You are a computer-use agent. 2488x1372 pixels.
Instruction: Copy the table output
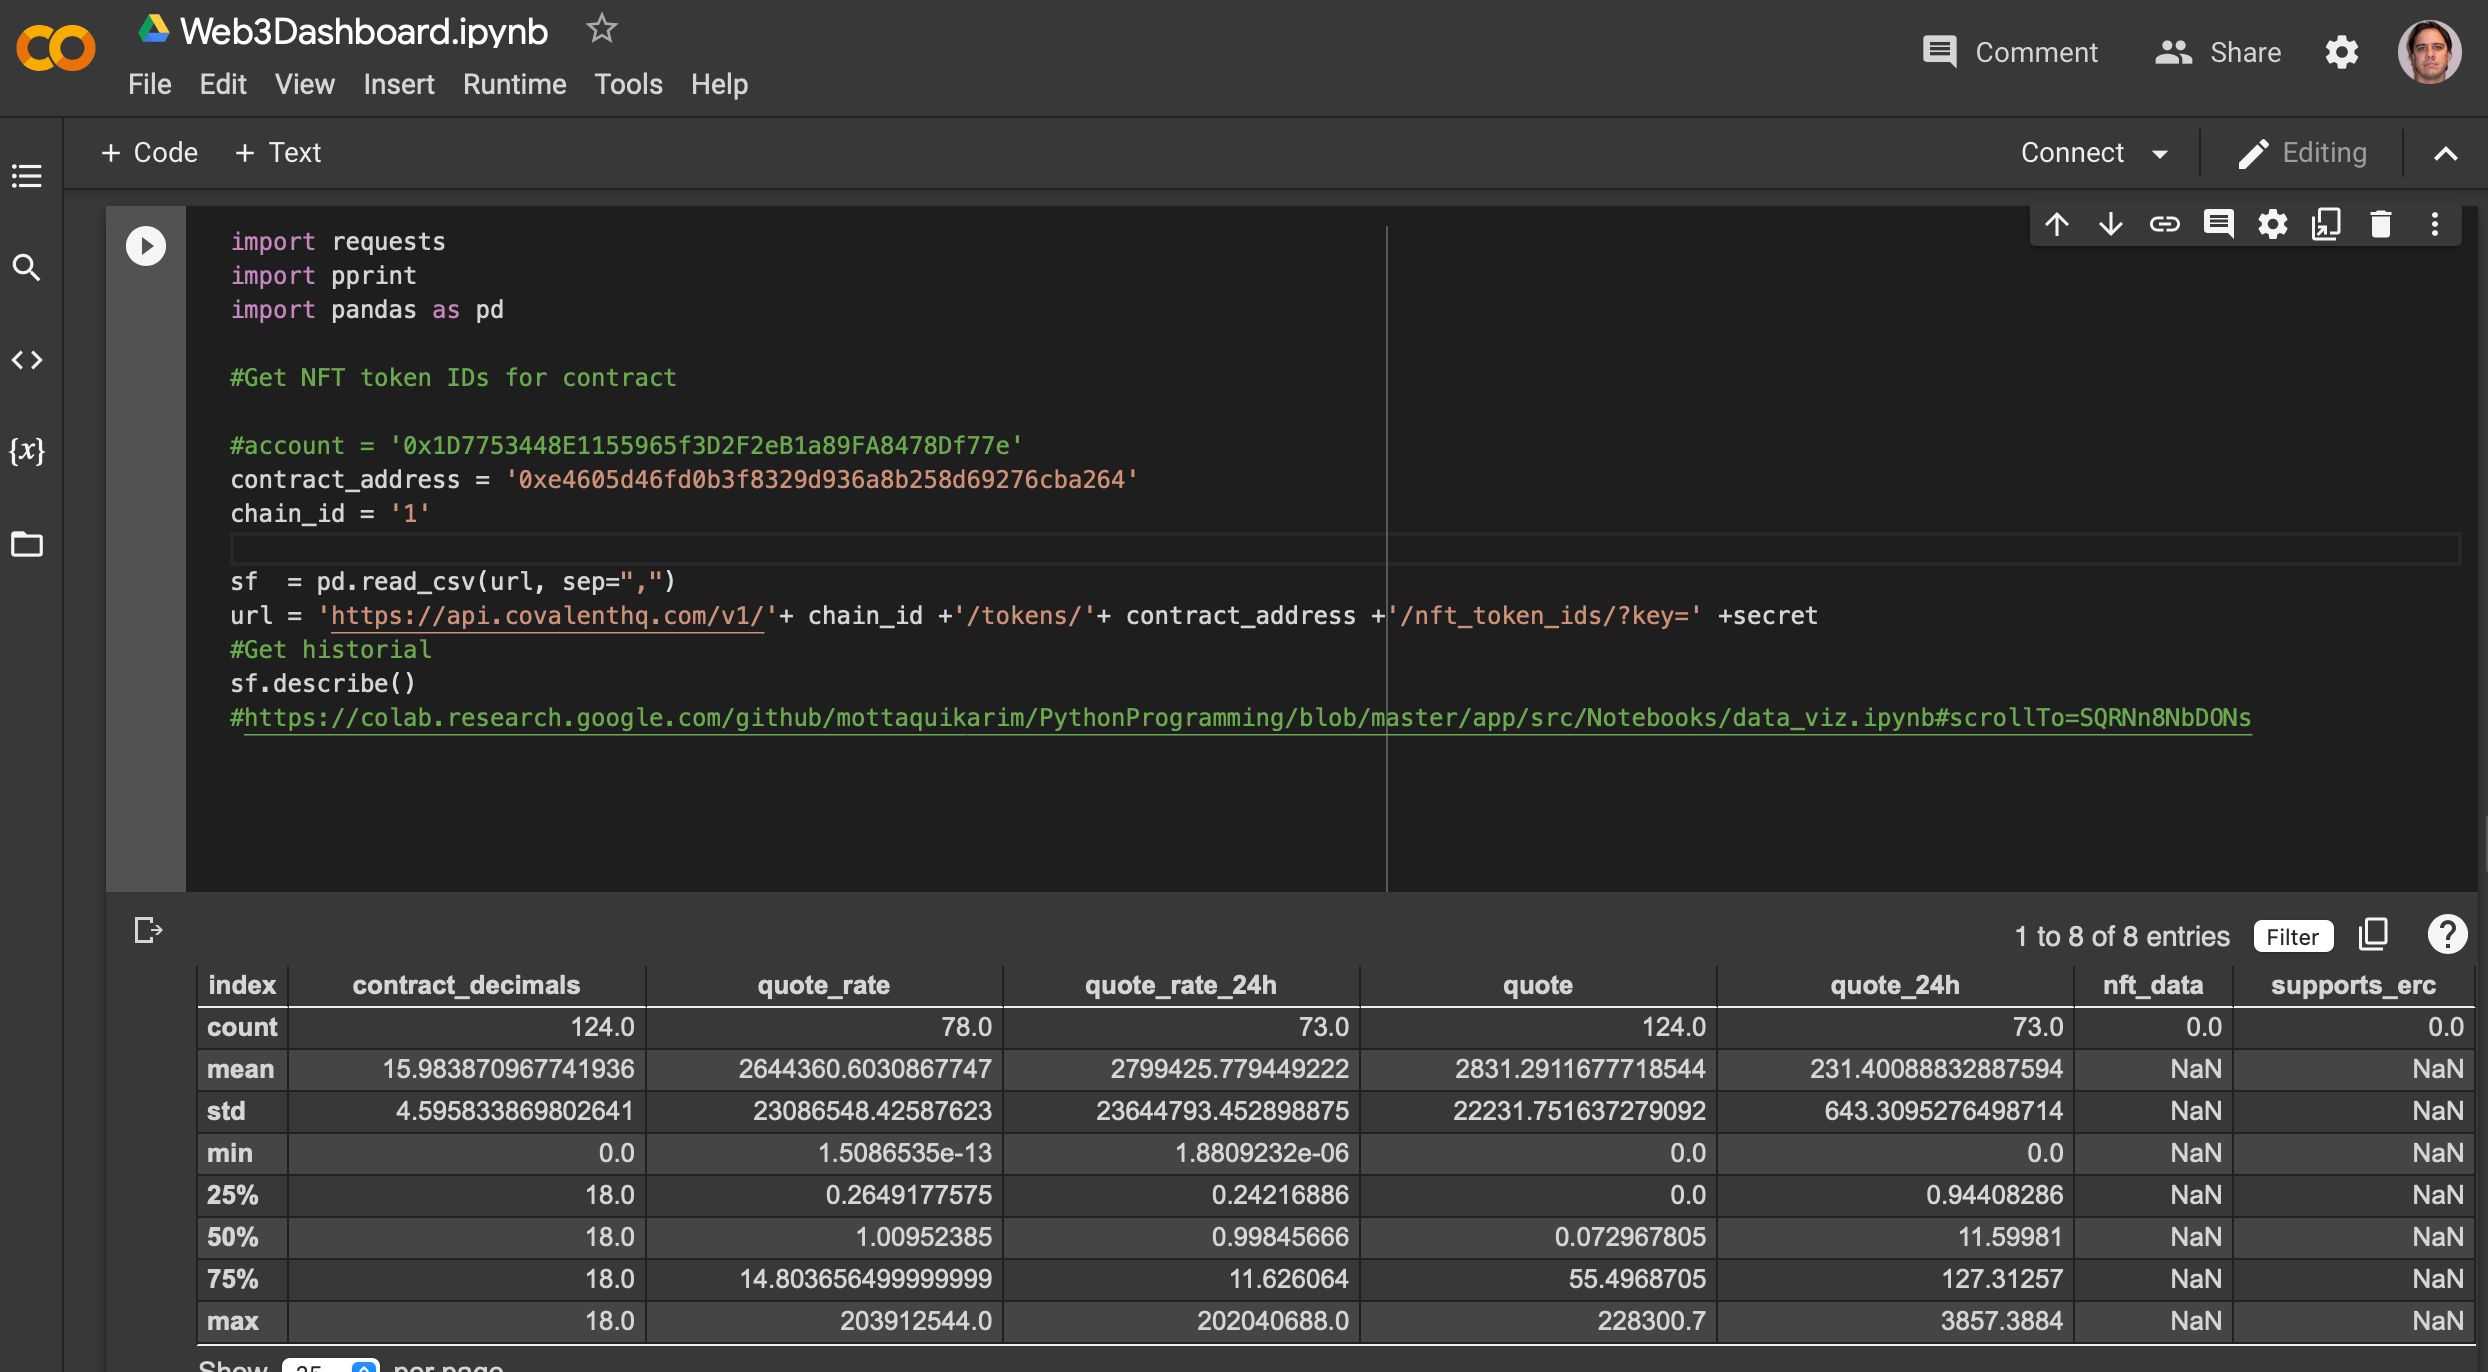coord(2374,935)
